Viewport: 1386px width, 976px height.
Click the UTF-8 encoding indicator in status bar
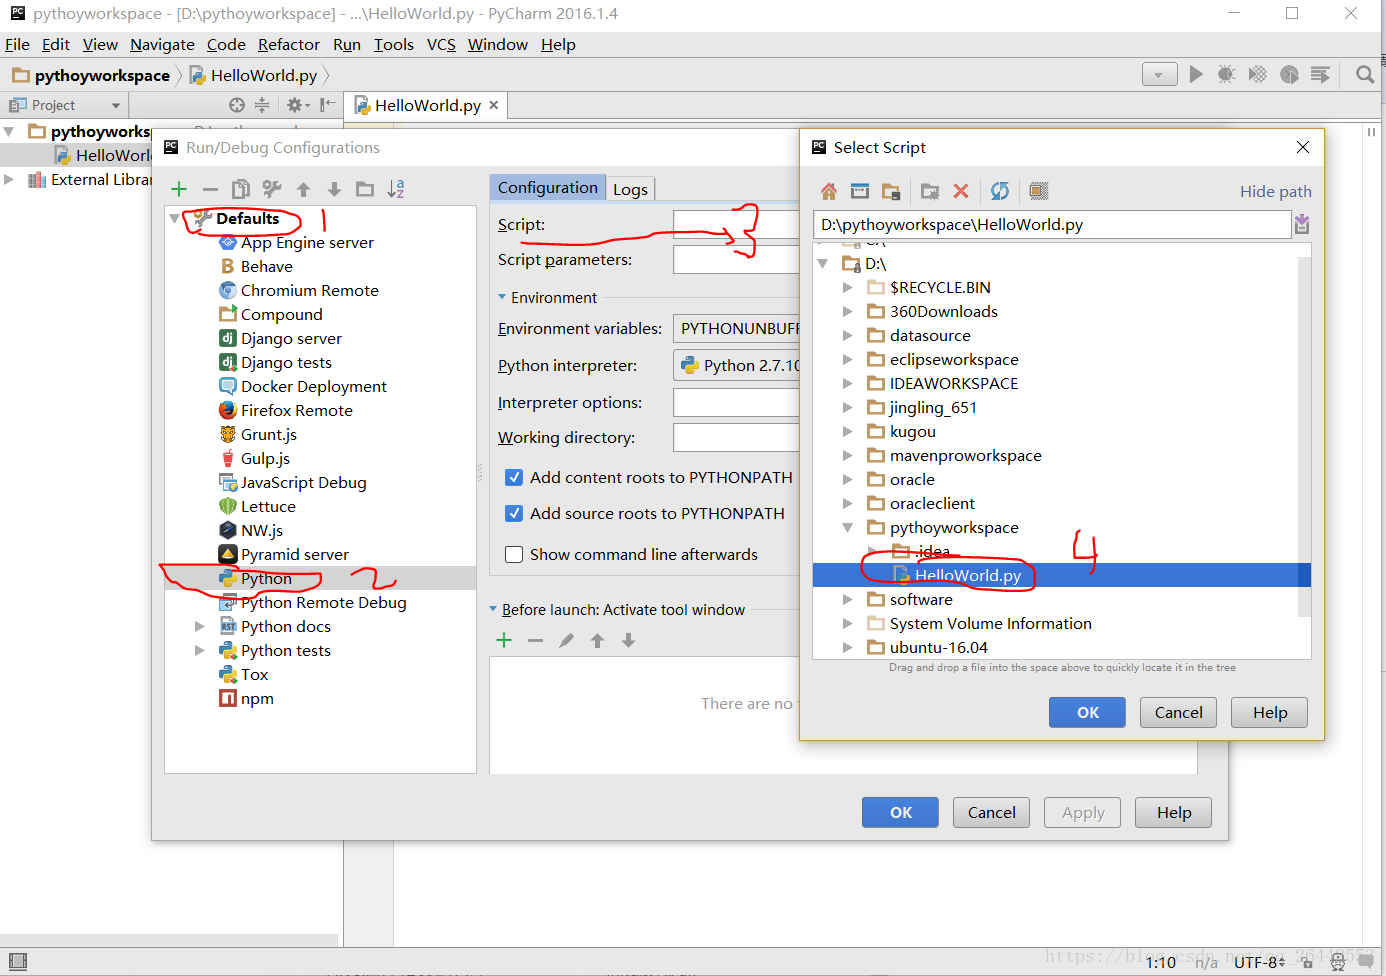tap(1259, 962)
